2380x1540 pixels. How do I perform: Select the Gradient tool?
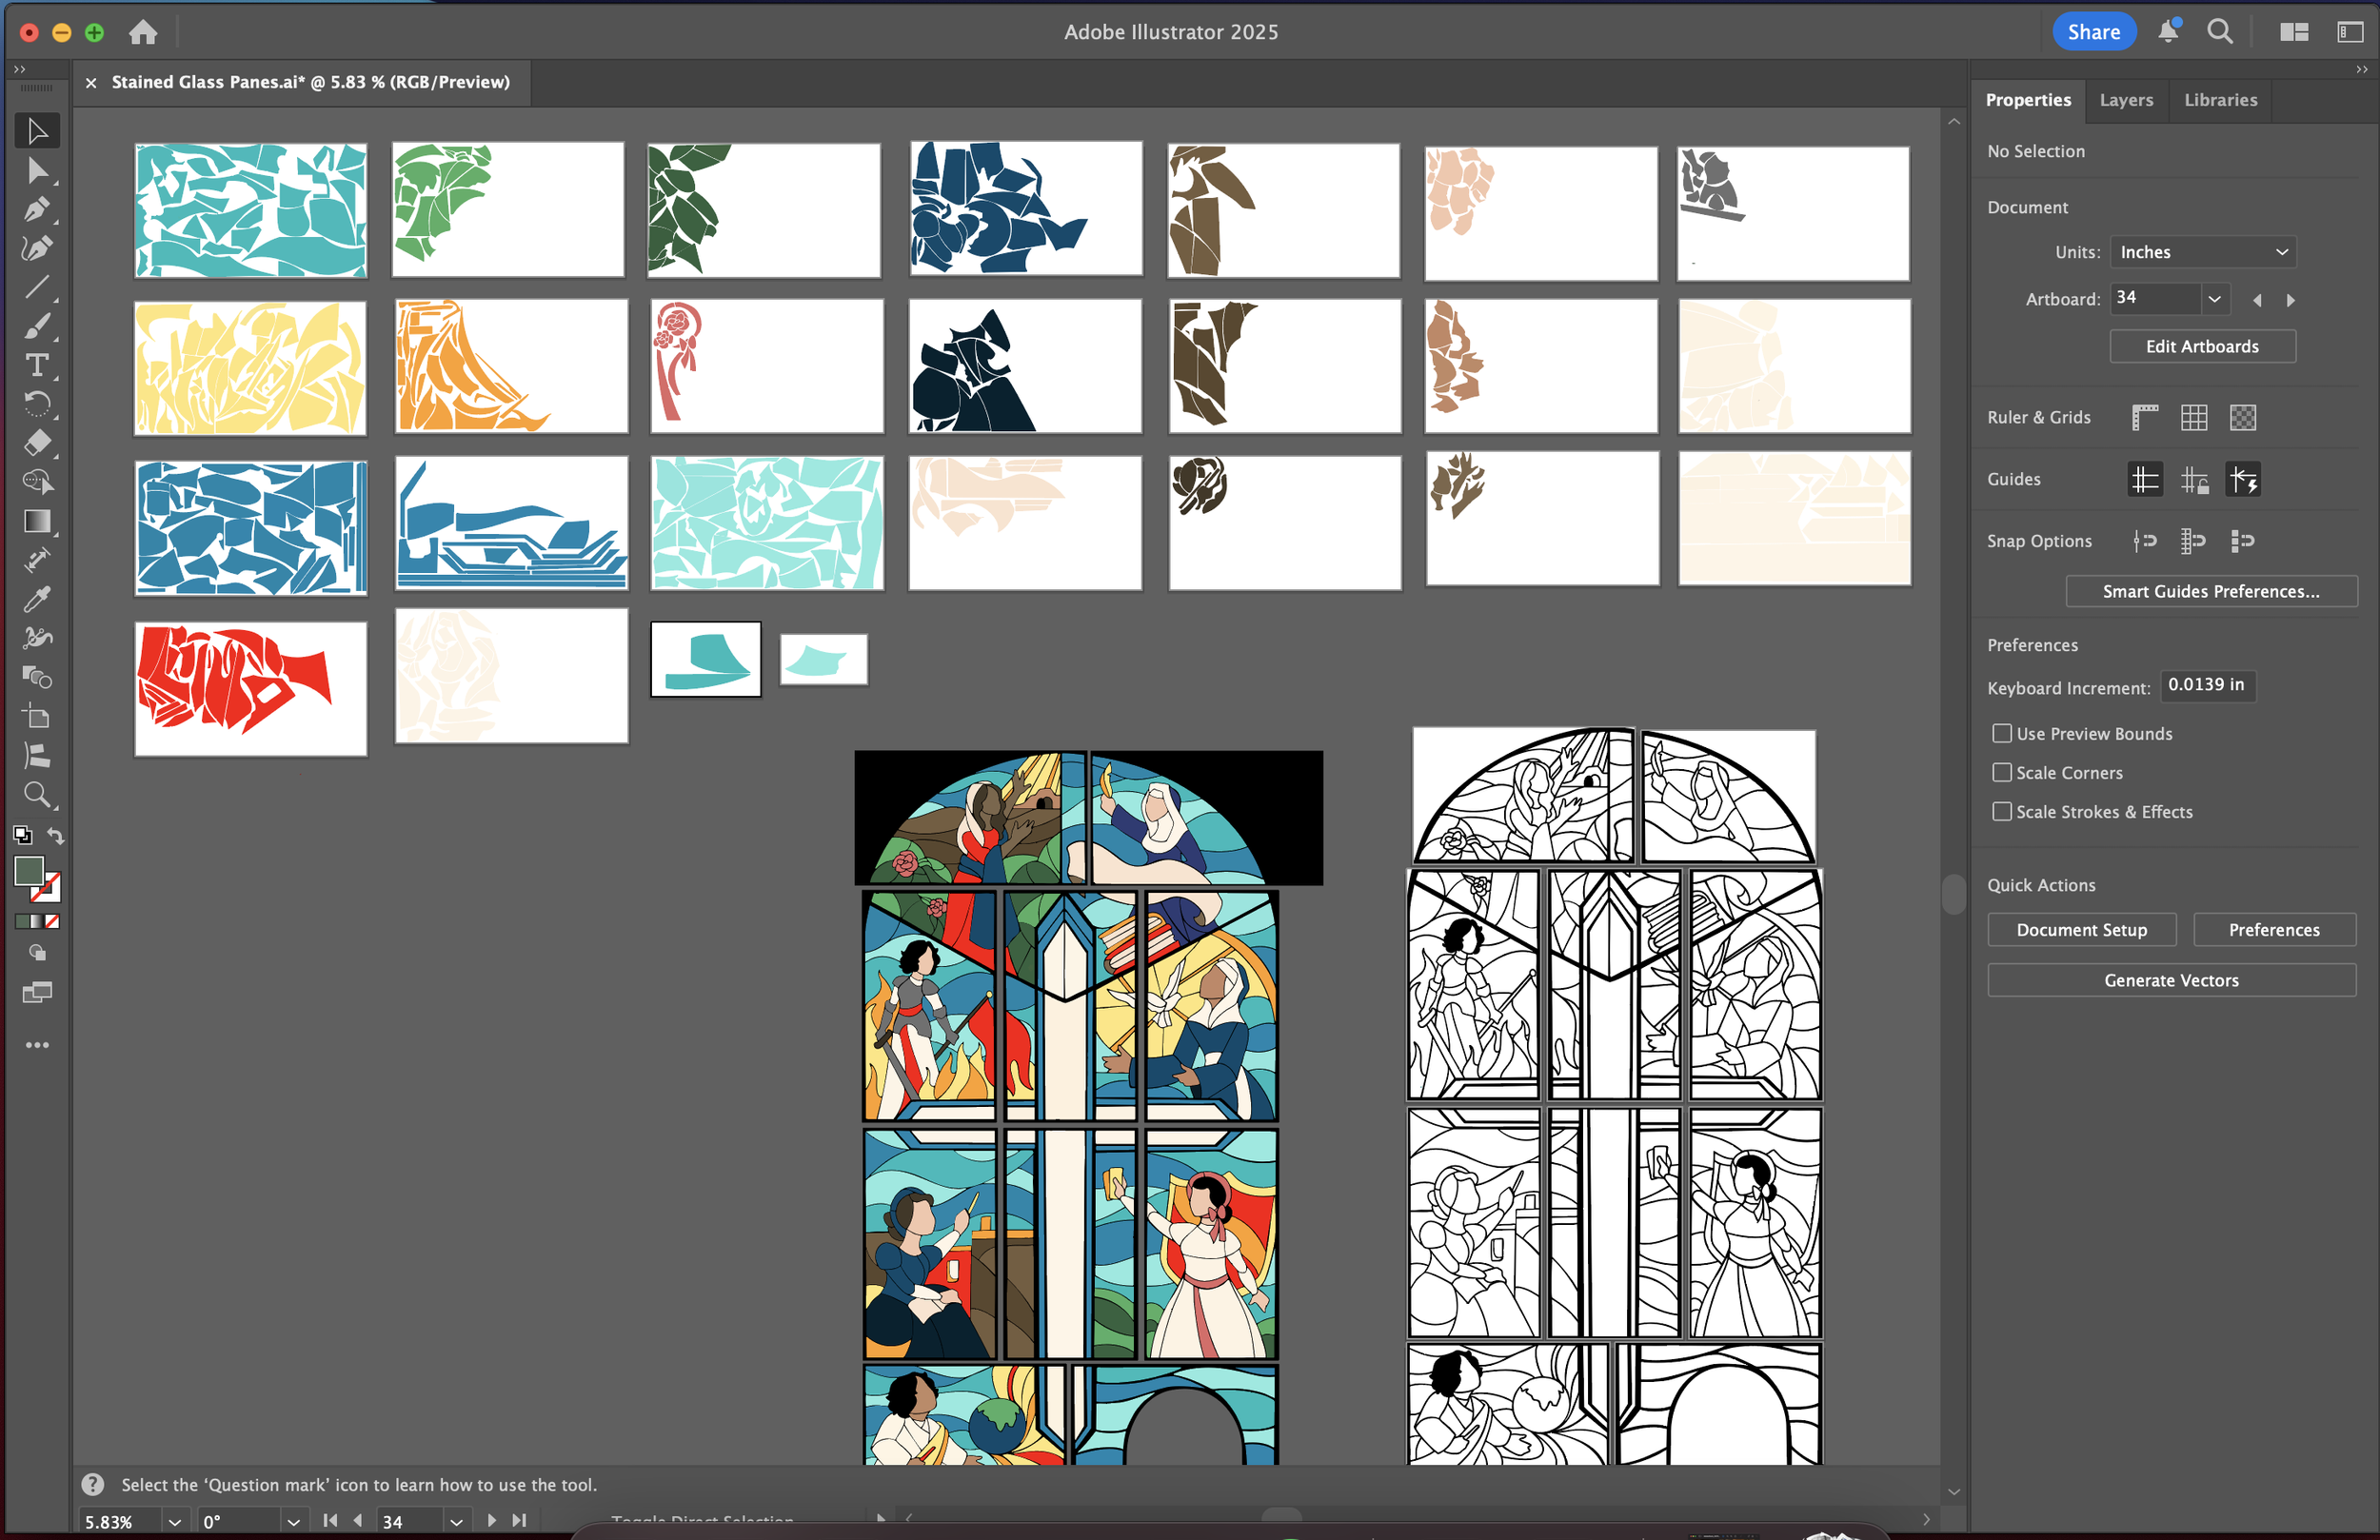[x=37, y=521]
